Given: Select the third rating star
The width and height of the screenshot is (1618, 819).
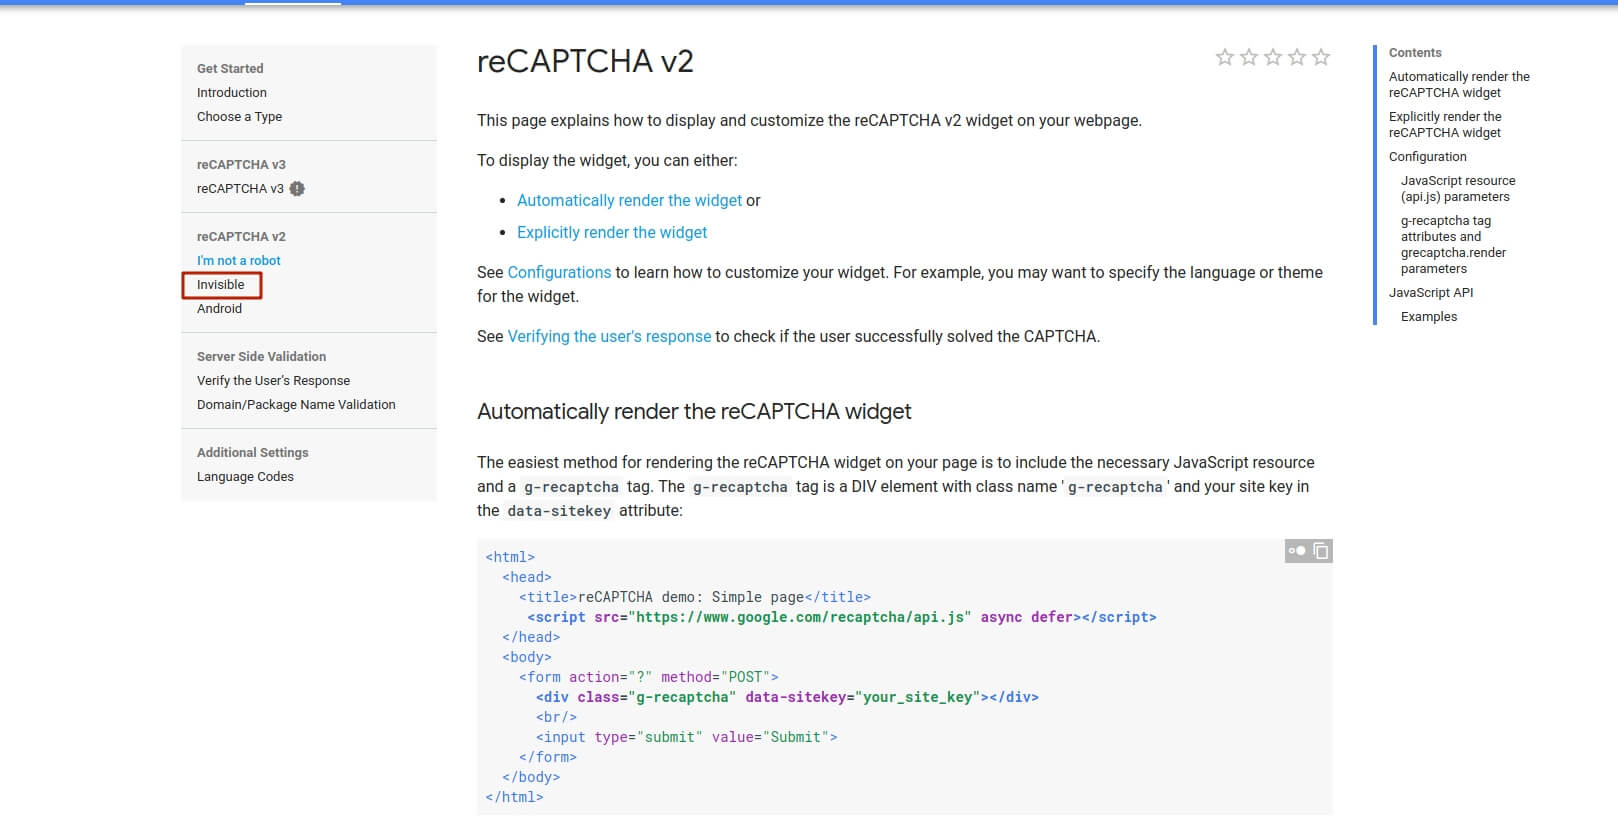Looking at the screenshot, I should [1272, 57].
